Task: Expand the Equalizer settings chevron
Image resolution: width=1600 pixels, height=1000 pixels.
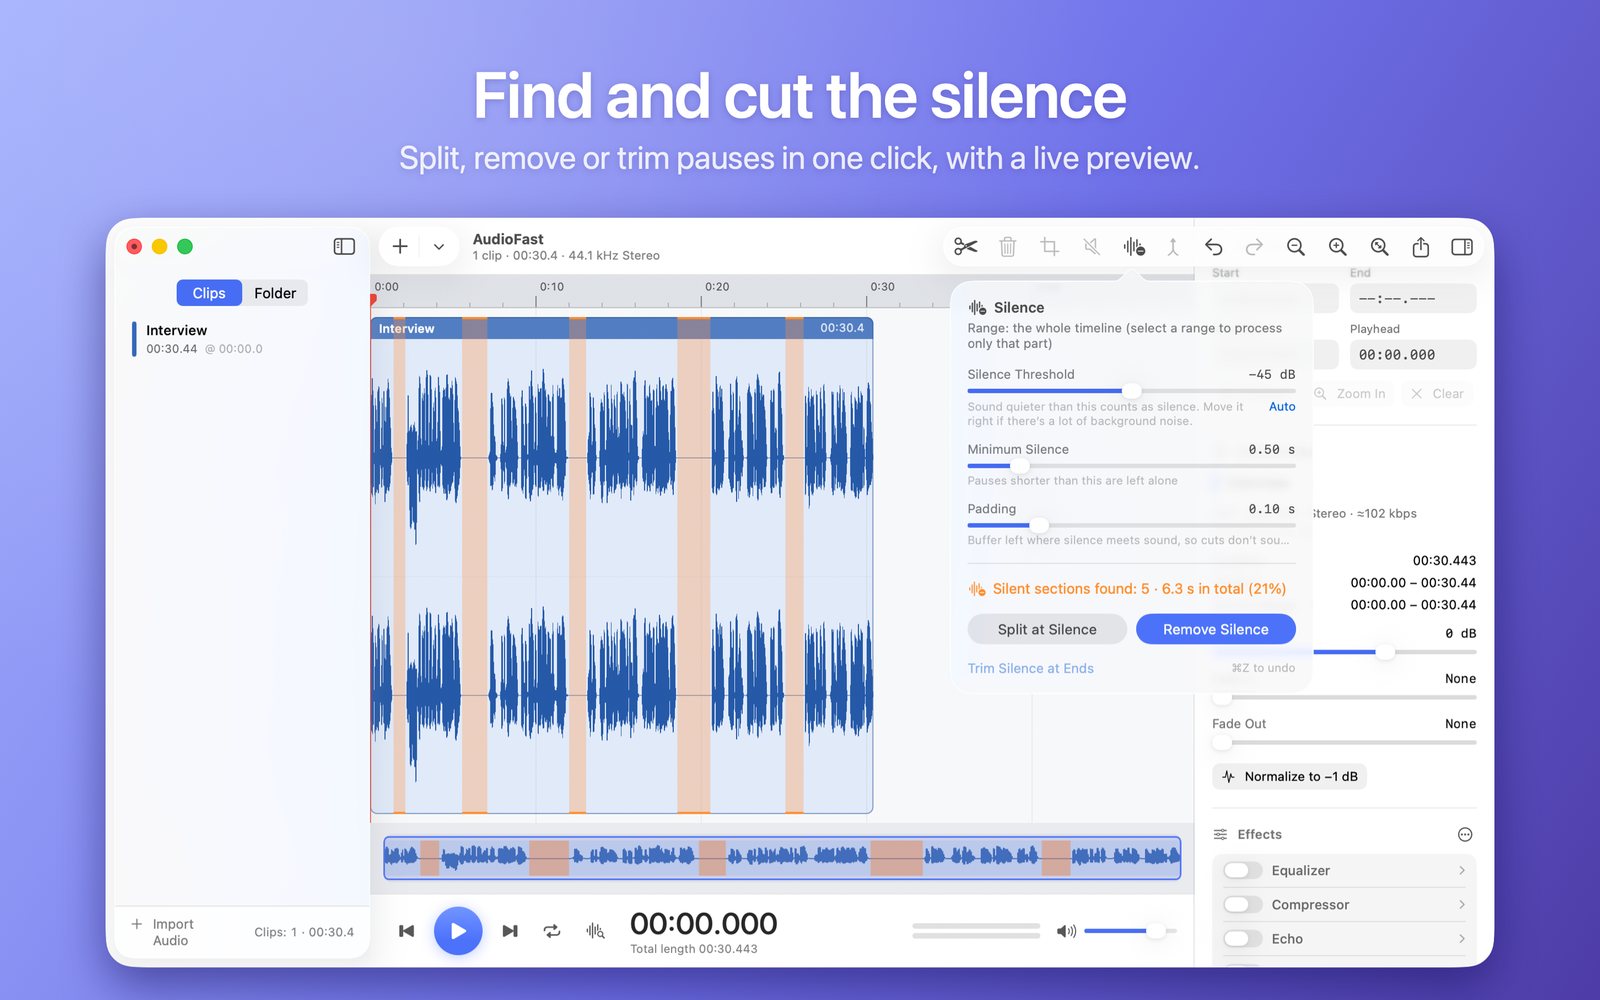Action: (x=1462, y=871)
